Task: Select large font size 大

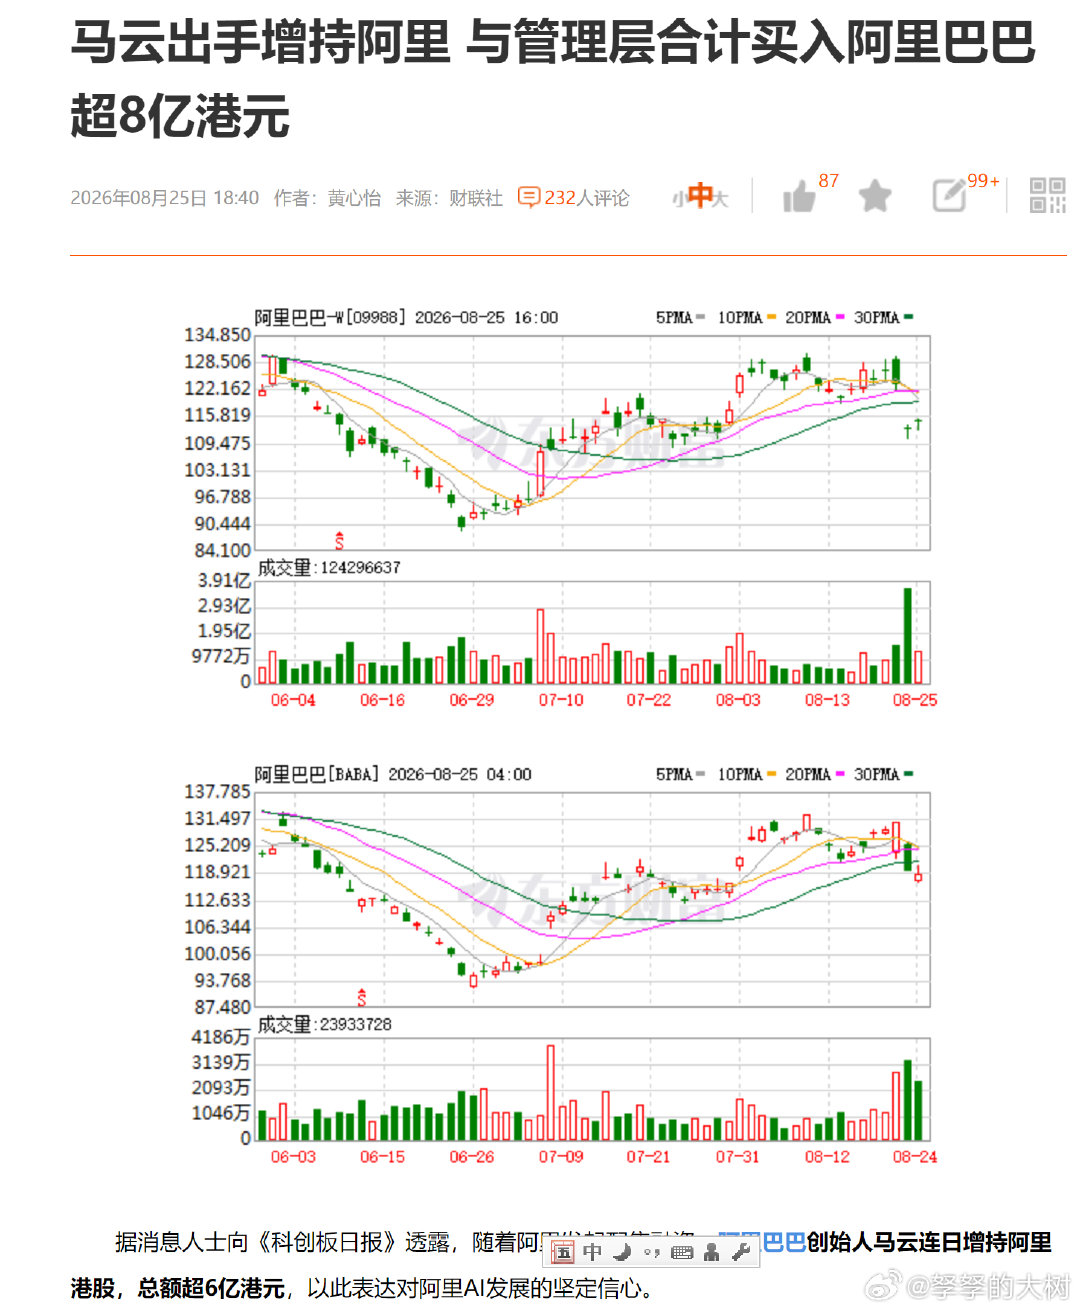Action: pos(720,199)
